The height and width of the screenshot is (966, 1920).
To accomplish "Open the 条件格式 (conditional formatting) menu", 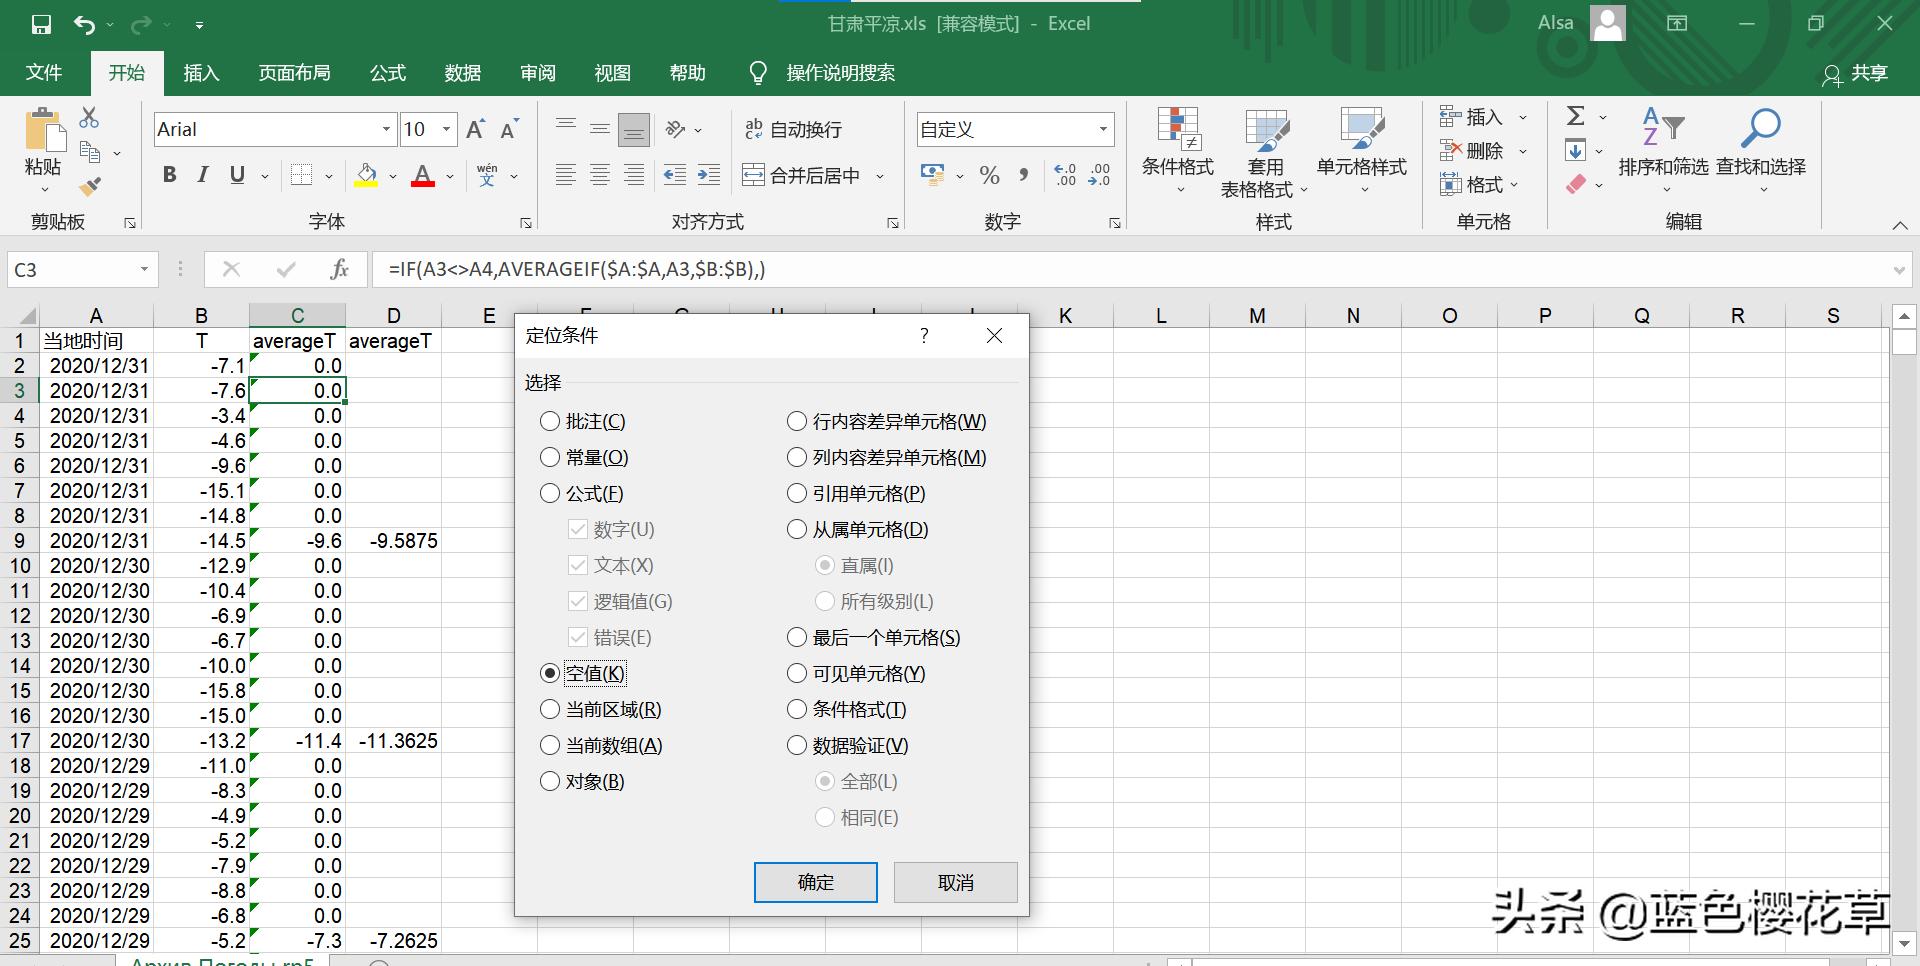I will 1177,150.
